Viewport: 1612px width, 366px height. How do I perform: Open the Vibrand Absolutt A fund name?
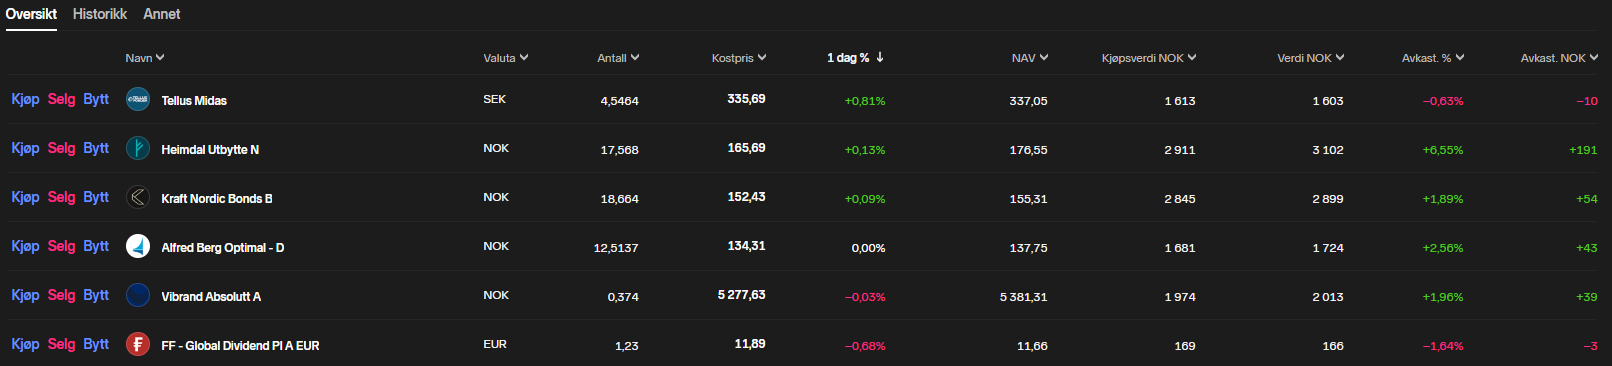[211, 297]
